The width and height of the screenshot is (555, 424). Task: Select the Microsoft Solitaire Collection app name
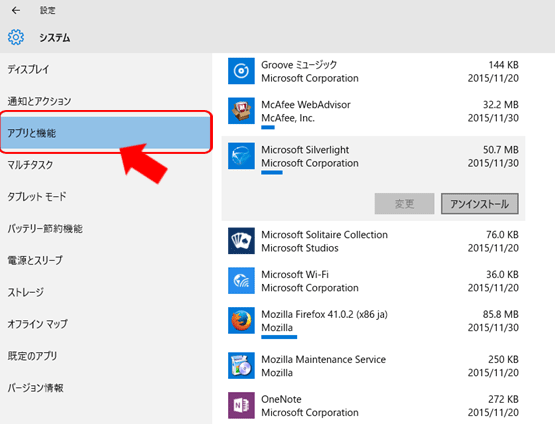325,235
